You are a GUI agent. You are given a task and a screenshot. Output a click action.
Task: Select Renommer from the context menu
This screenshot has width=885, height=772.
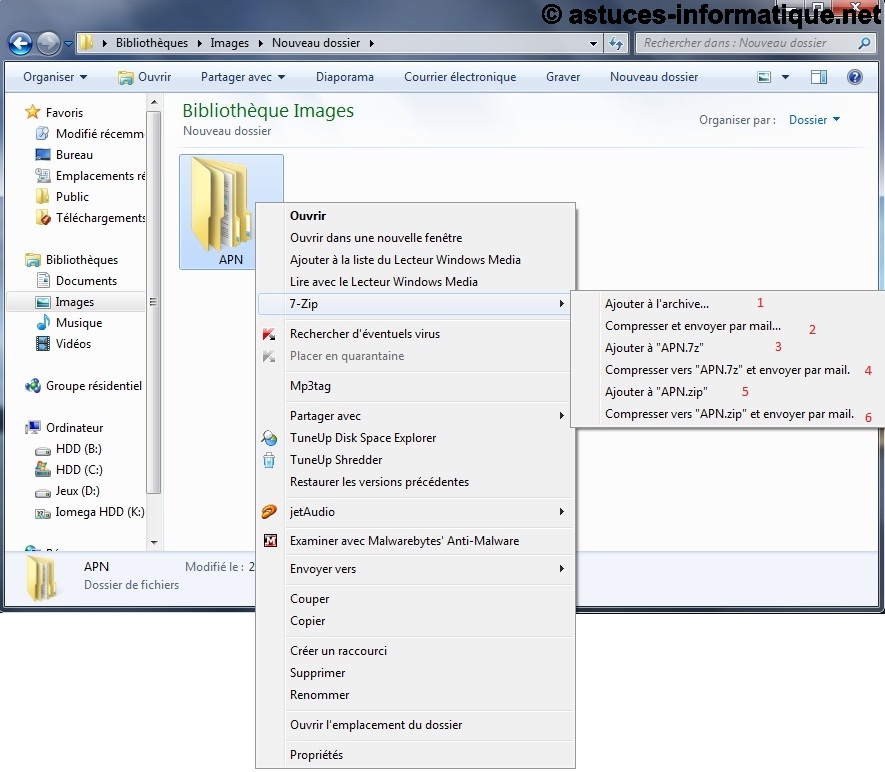(416, 695)
